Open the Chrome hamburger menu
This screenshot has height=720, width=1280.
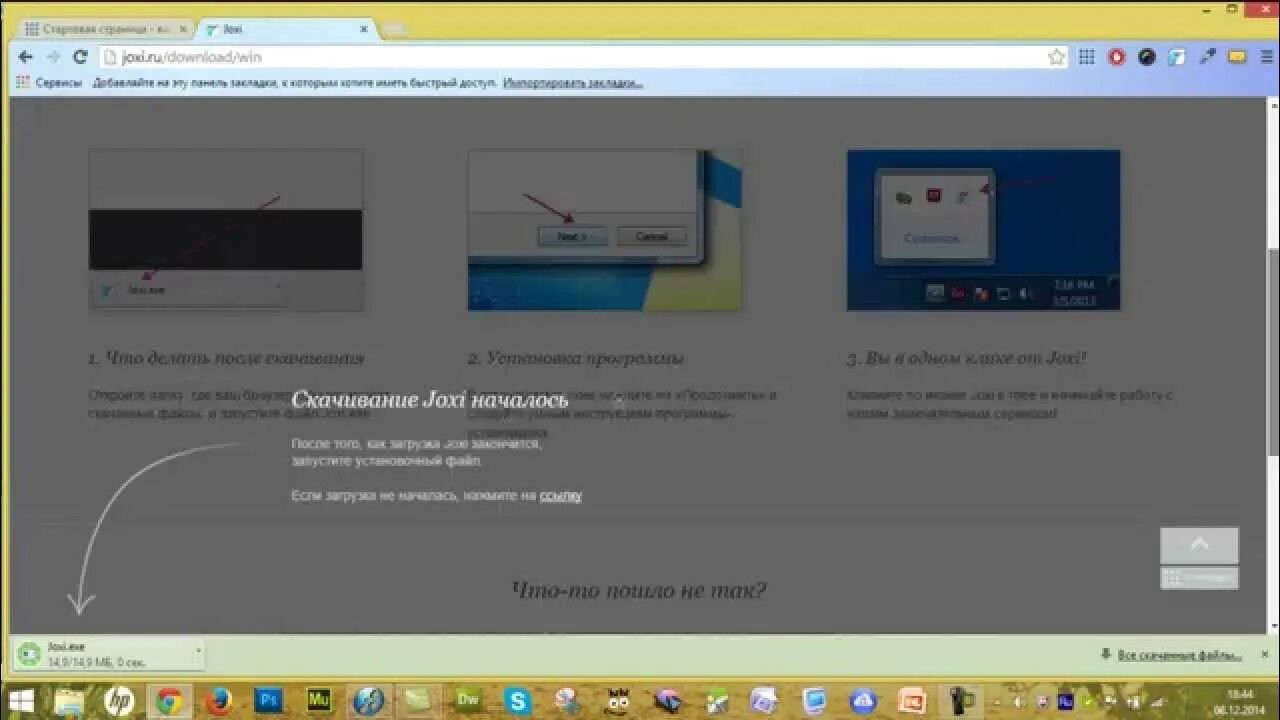click(x=1265, y=58)
